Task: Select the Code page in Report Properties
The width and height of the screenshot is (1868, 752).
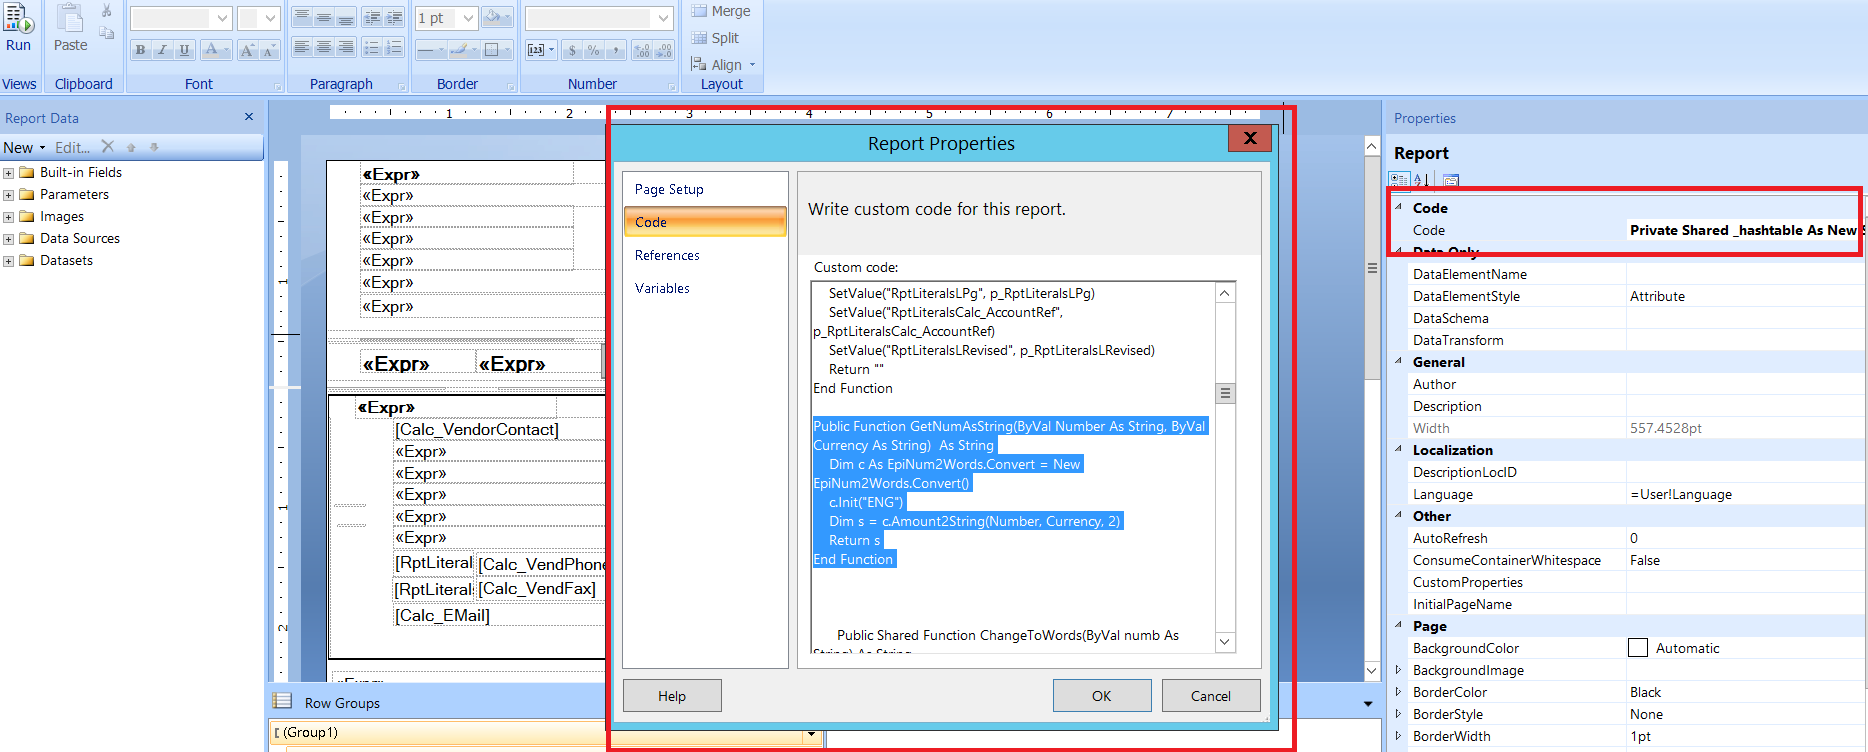Action: [705, 222]
